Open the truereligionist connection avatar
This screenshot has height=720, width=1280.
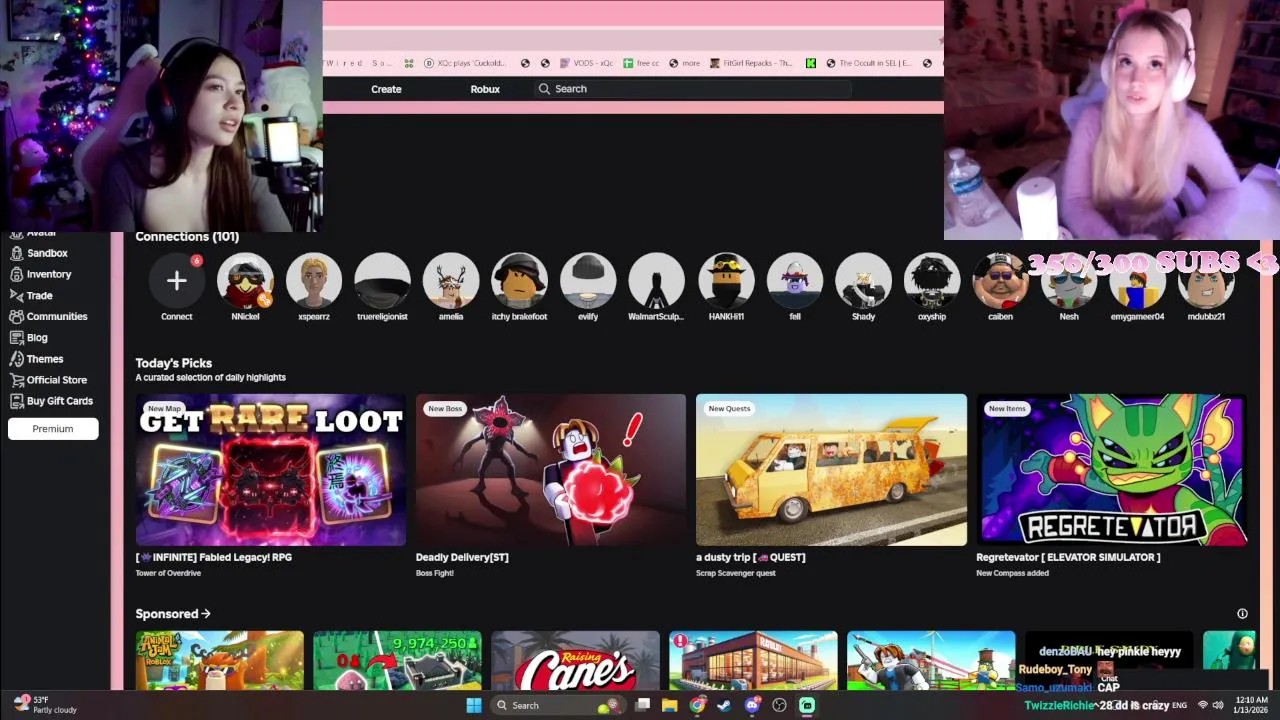pyautogui.click(x=382, y=281)
